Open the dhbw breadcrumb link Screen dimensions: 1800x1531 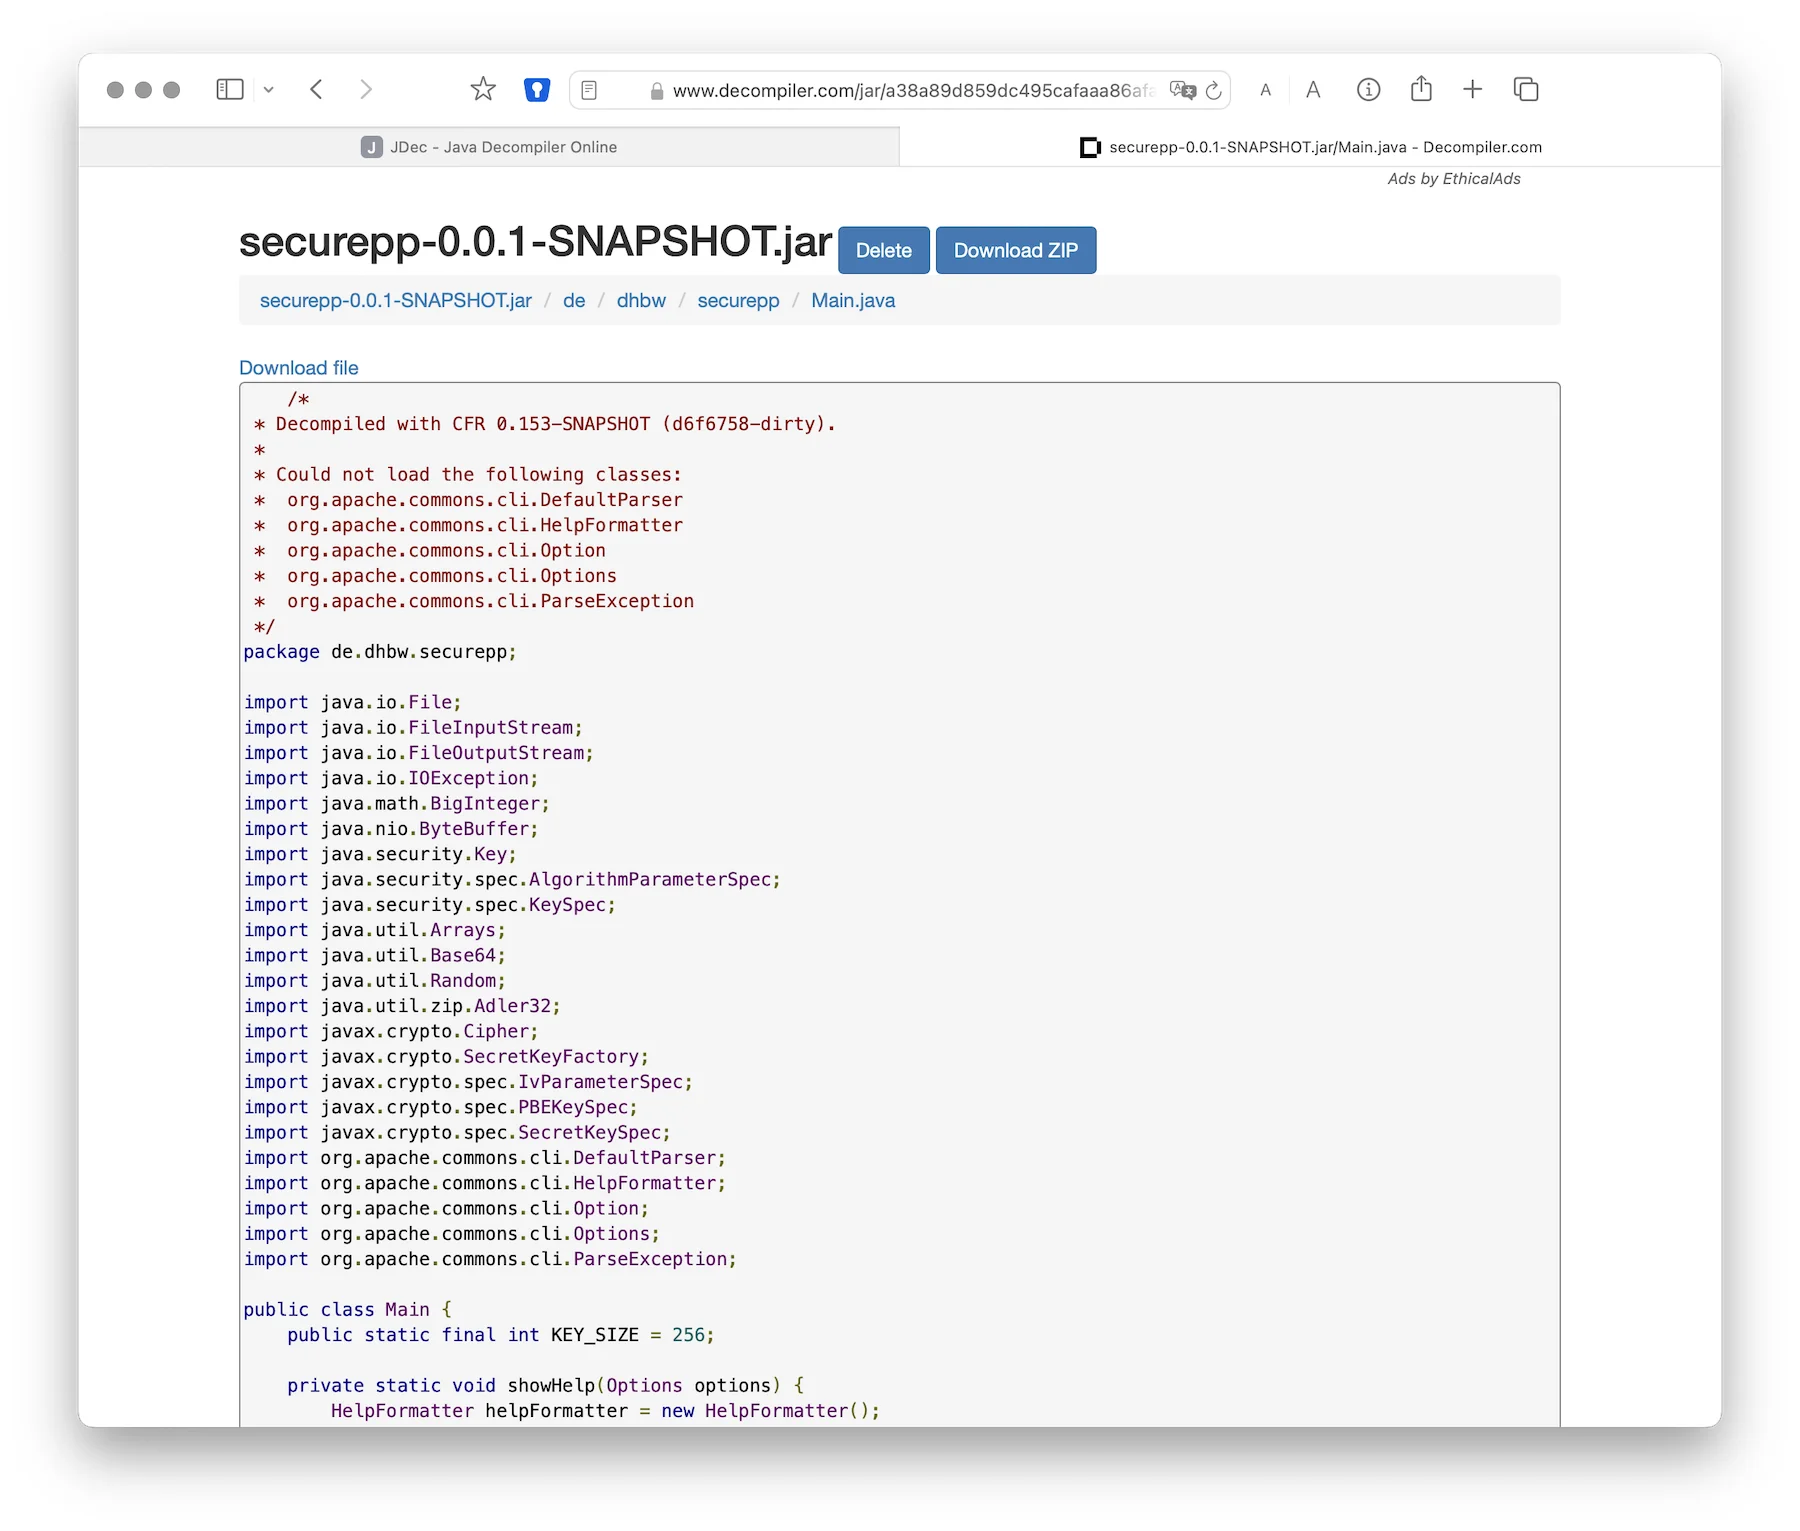pyautogui.click(x=640, y=301)
